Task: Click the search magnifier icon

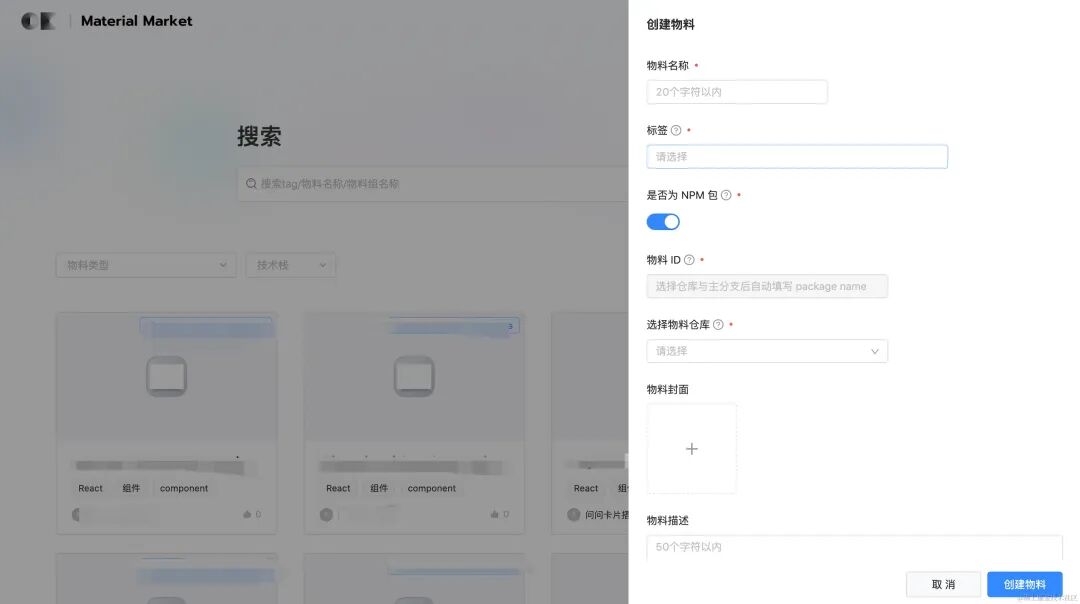Action: click(251, 184)
